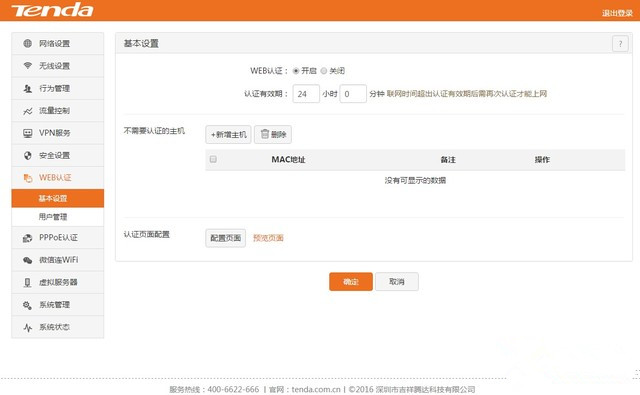The width and height of the screenshot is (640, 395).
Task: Click the gear icon beside 系统管理
Action: pyautogui.click(x=27, y=305)
